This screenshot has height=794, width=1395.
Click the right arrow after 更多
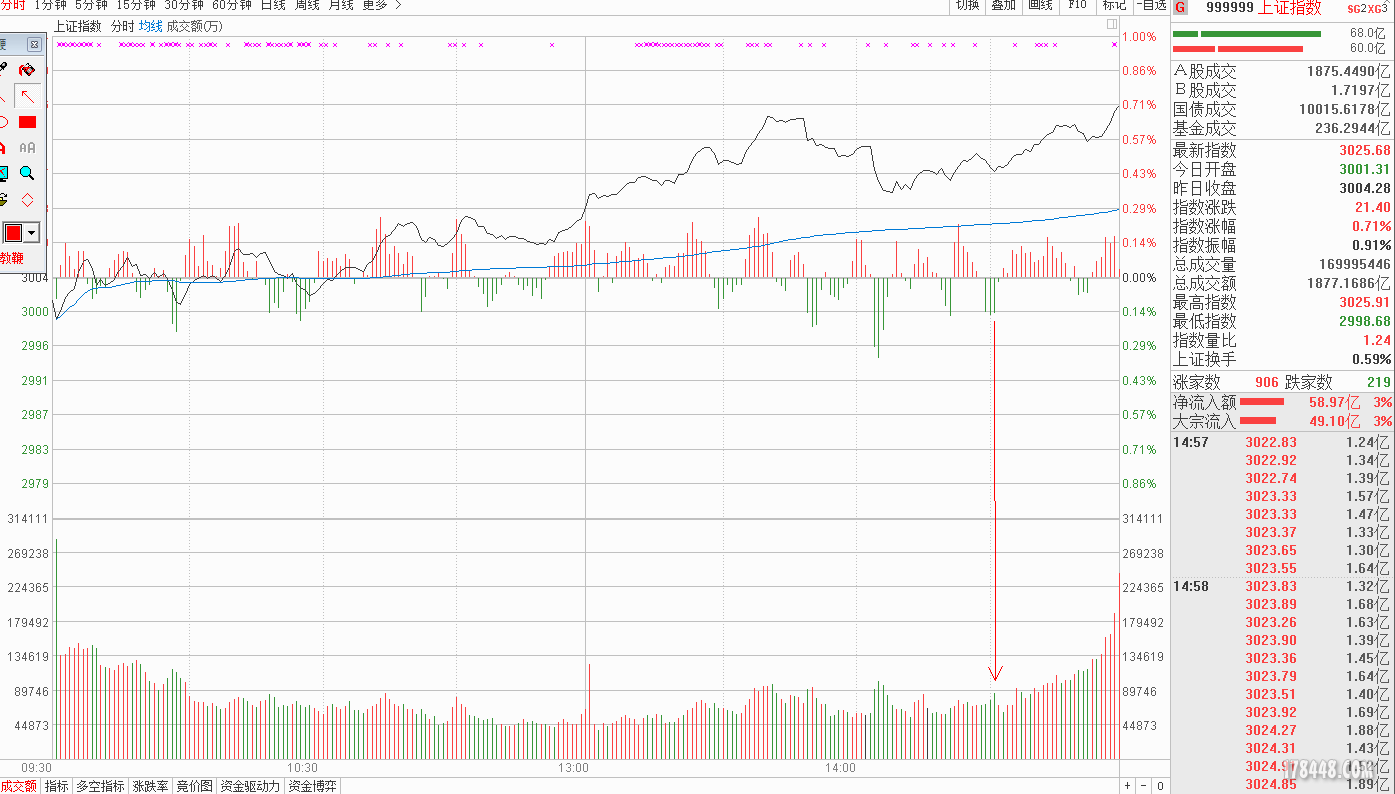point(398,5)
